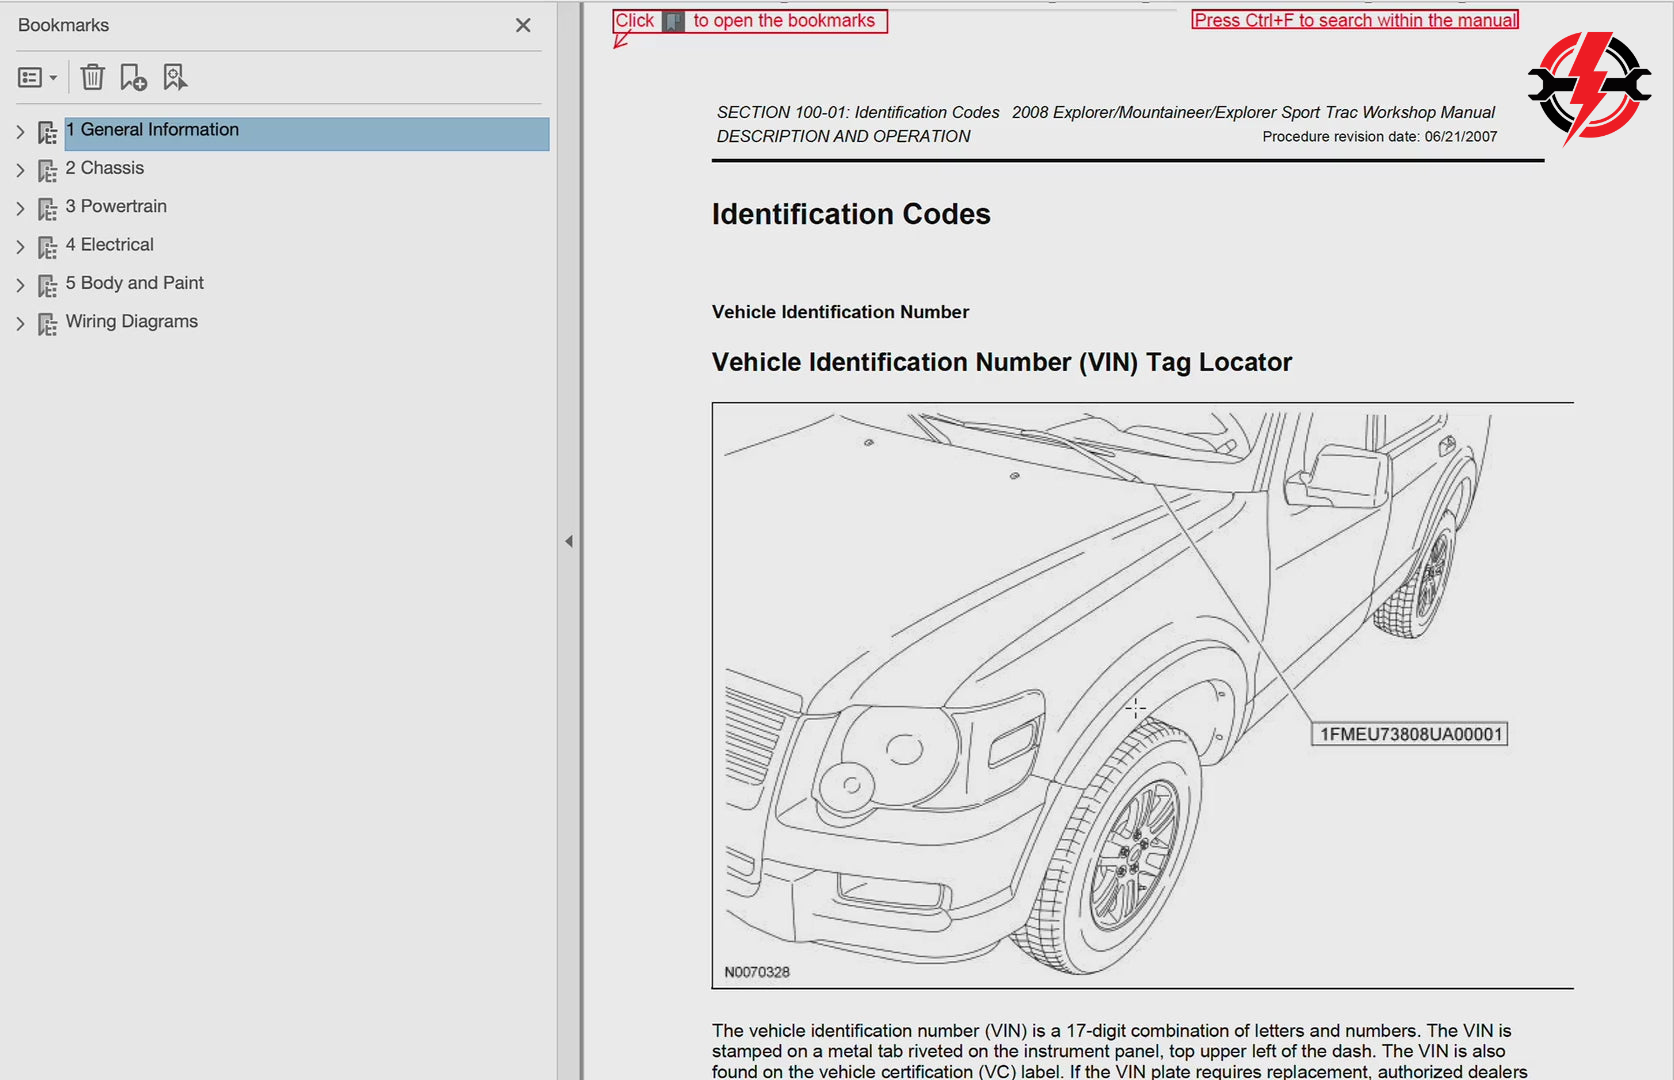
Task: Click the Vehicle Identification Number subheading
Action: click(840, 312)
